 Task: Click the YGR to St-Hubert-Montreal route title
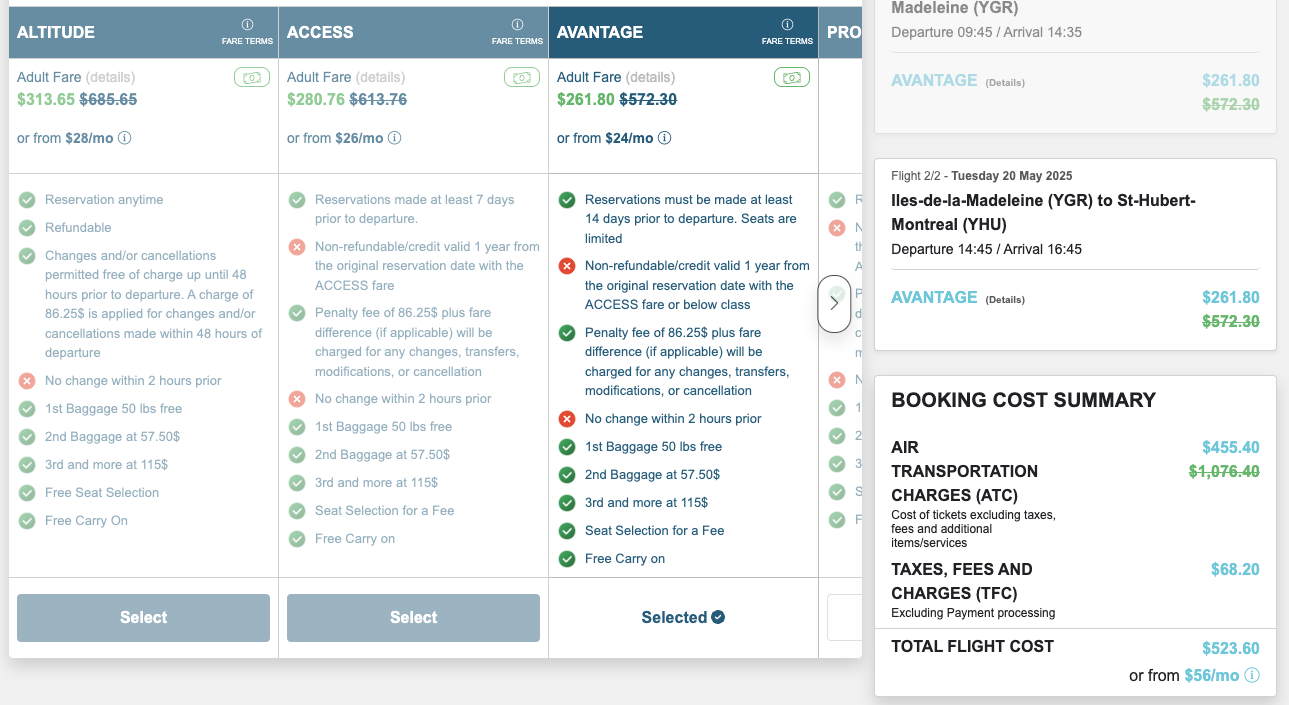[1043, 213]
